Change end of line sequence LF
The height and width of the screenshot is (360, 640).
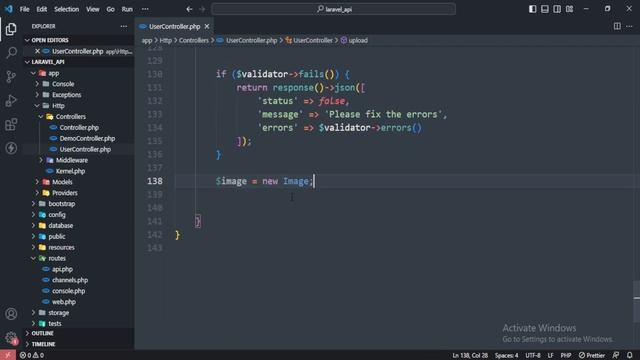pos(551,356)
